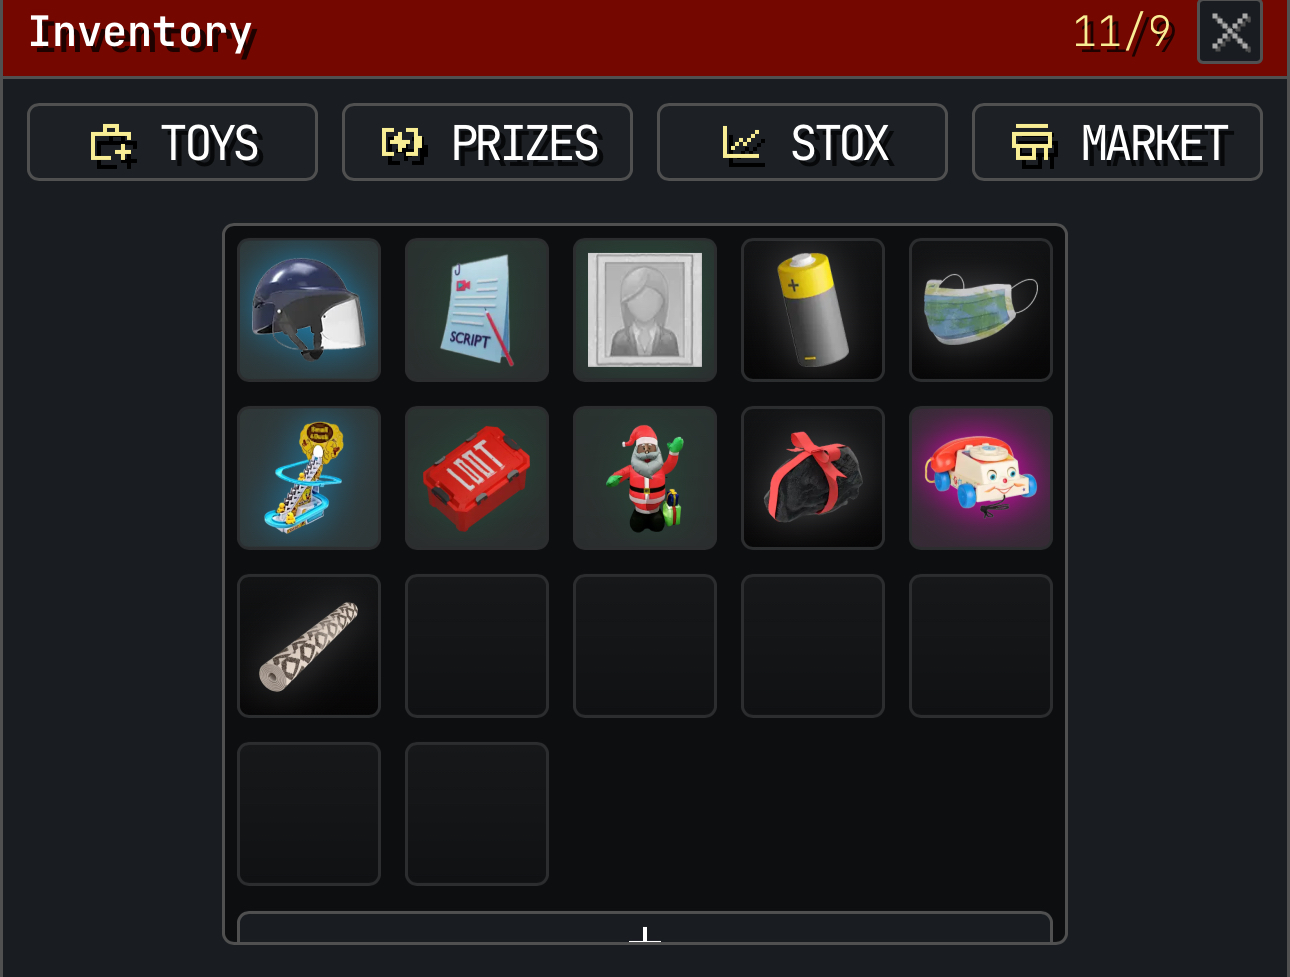The height and width of the screenshot is (977, 1290).
Task: Pick the black bundle with red ribbon
Action: [x=813, y=478]
